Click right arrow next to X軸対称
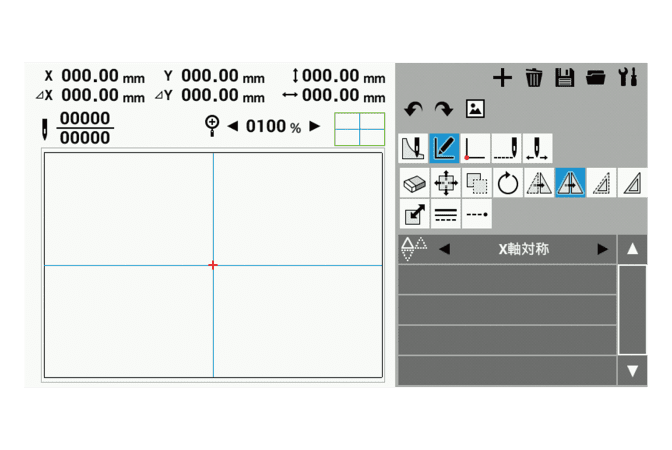Viewport: 672px width, 450px height. 602,249
